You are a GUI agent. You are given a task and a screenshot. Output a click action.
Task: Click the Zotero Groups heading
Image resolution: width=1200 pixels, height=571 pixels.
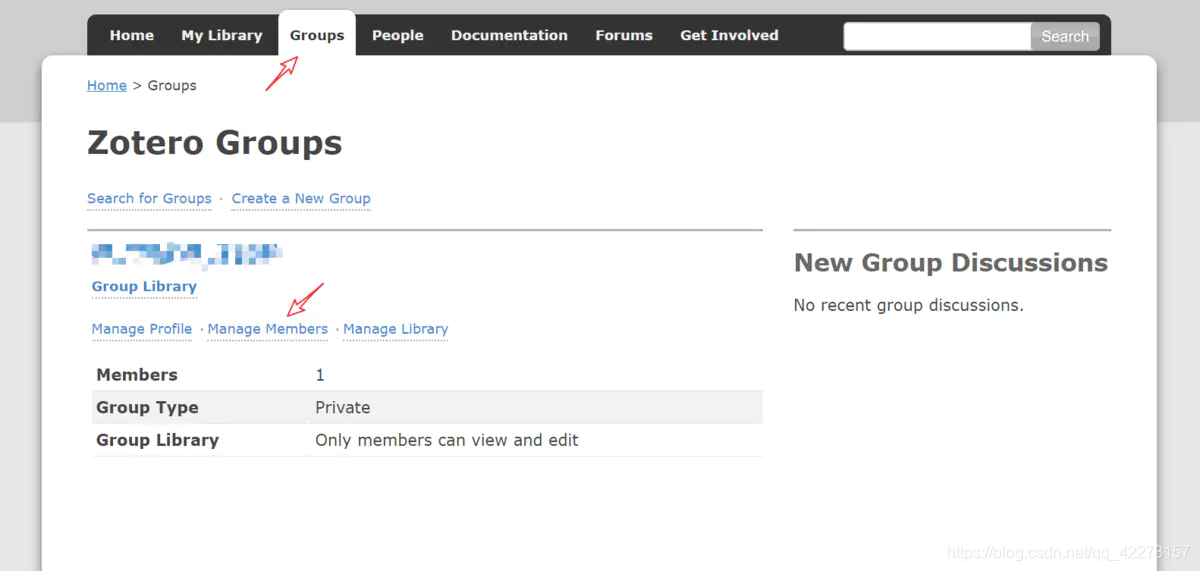point(215,143)
